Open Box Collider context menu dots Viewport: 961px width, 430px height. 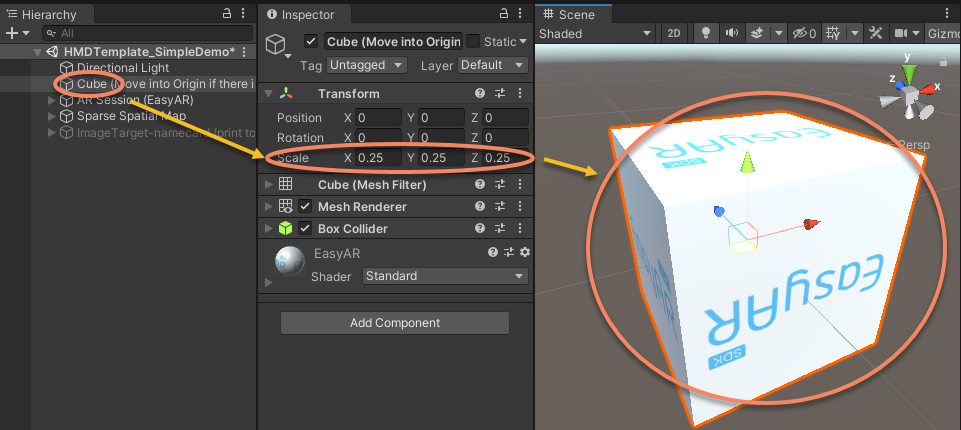(520, 228)
